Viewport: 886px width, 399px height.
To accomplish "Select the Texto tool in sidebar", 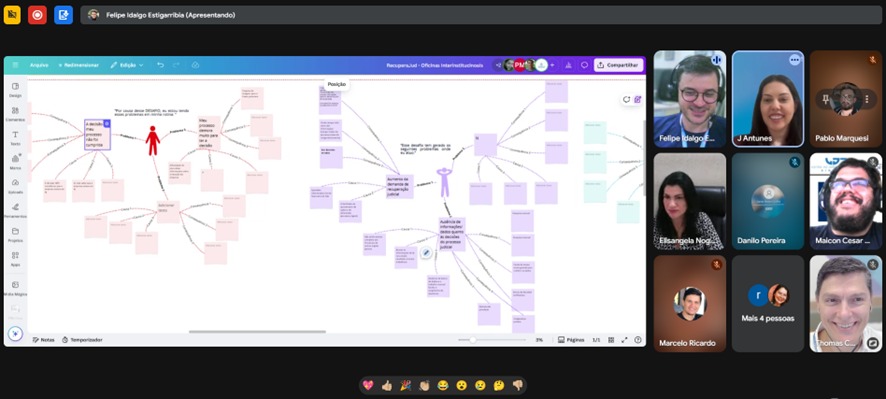I will [x=15, y=138].
